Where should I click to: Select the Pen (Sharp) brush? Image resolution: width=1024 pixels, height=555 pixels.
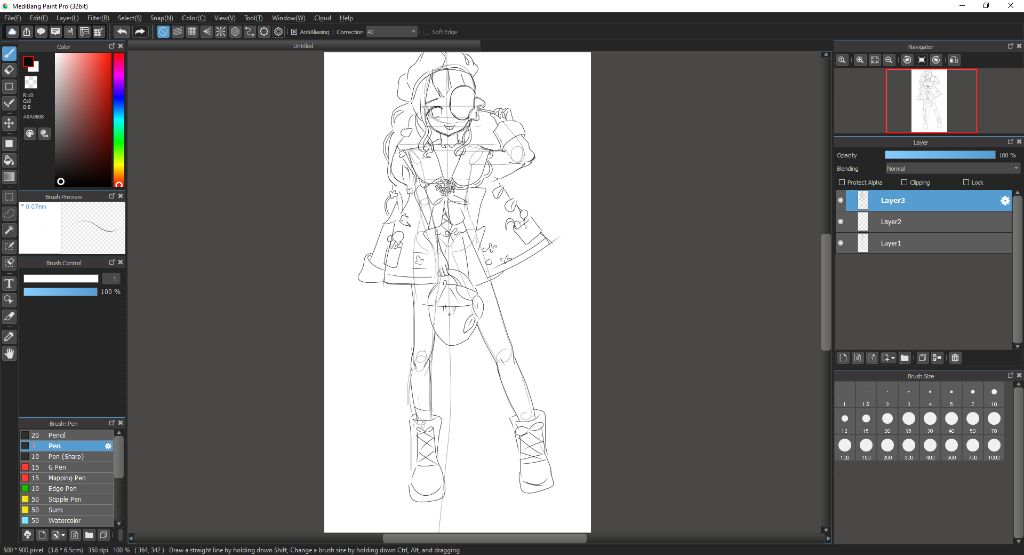(67, 456)
